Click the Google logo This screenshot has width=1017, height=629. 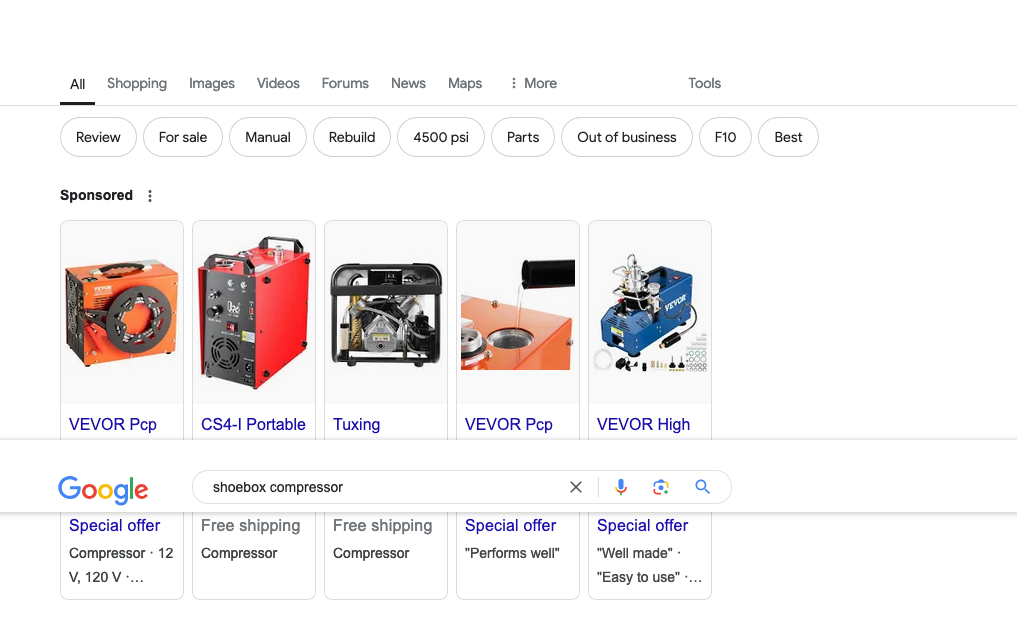[x=103, y=490]
